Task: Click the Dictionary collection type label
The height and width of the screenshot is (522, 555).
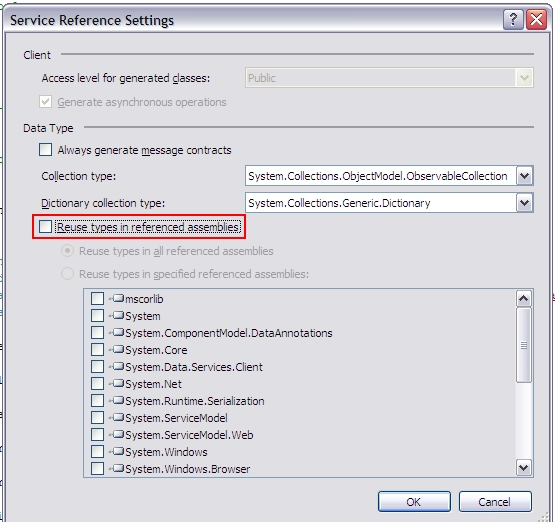Action: (x=103, y=203)
